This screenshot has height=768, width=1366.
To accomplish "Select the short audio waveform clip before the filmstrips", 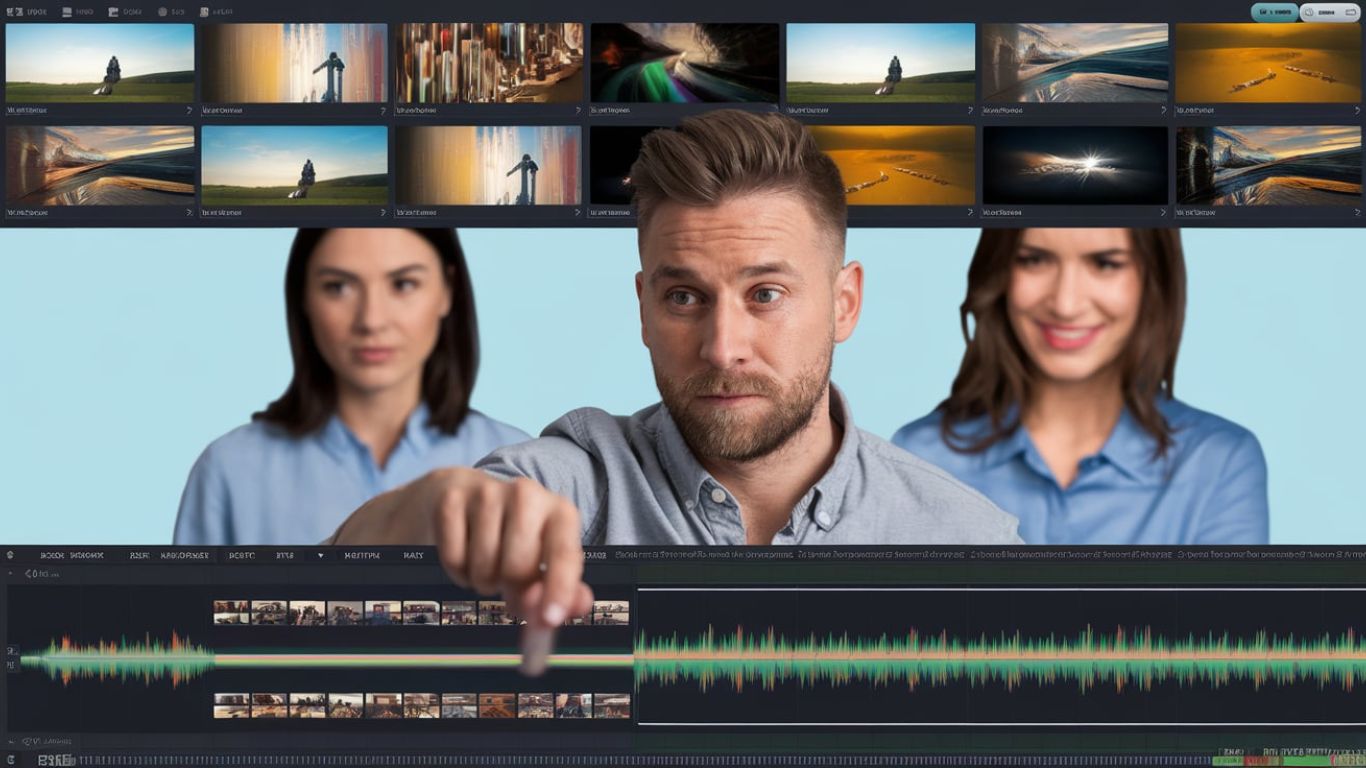I will 117,659.
